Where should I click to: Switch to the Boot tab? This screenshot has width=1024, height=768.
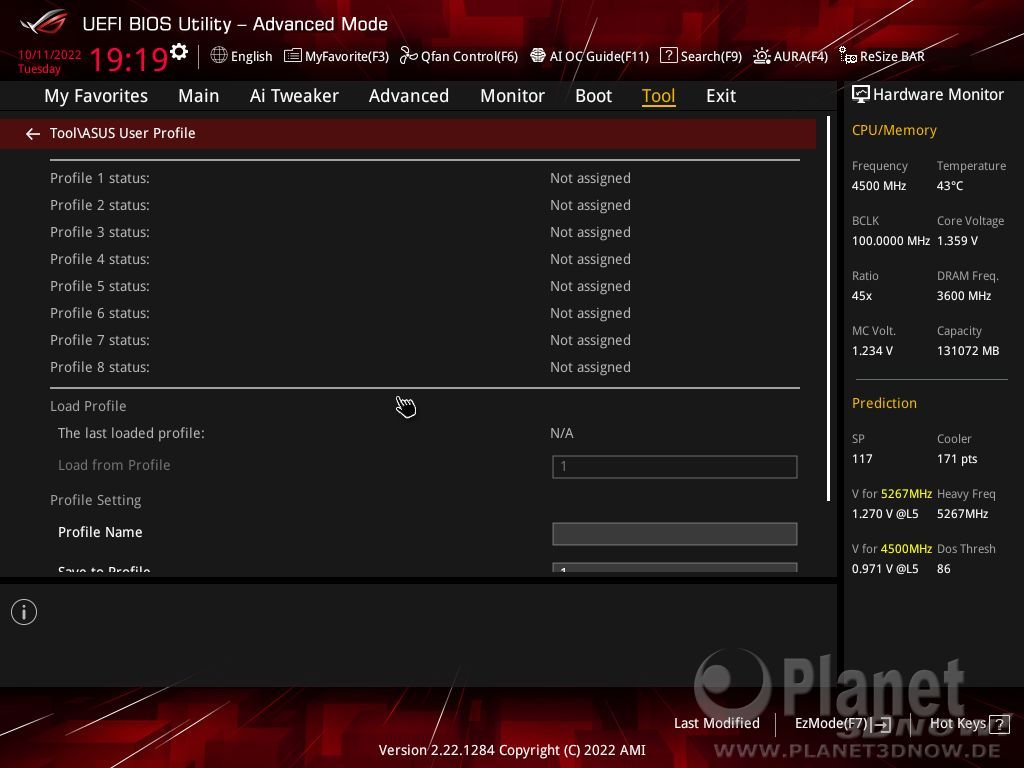point(593,96)
